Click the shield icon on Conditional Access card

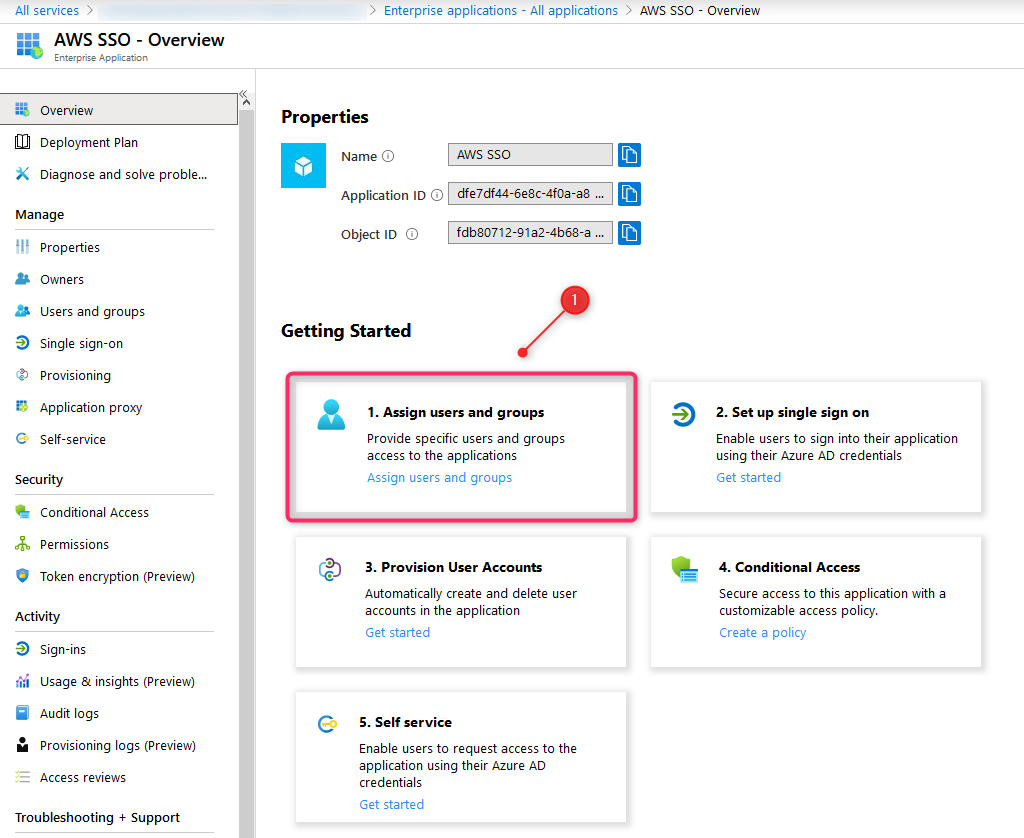tap(684, 569)
